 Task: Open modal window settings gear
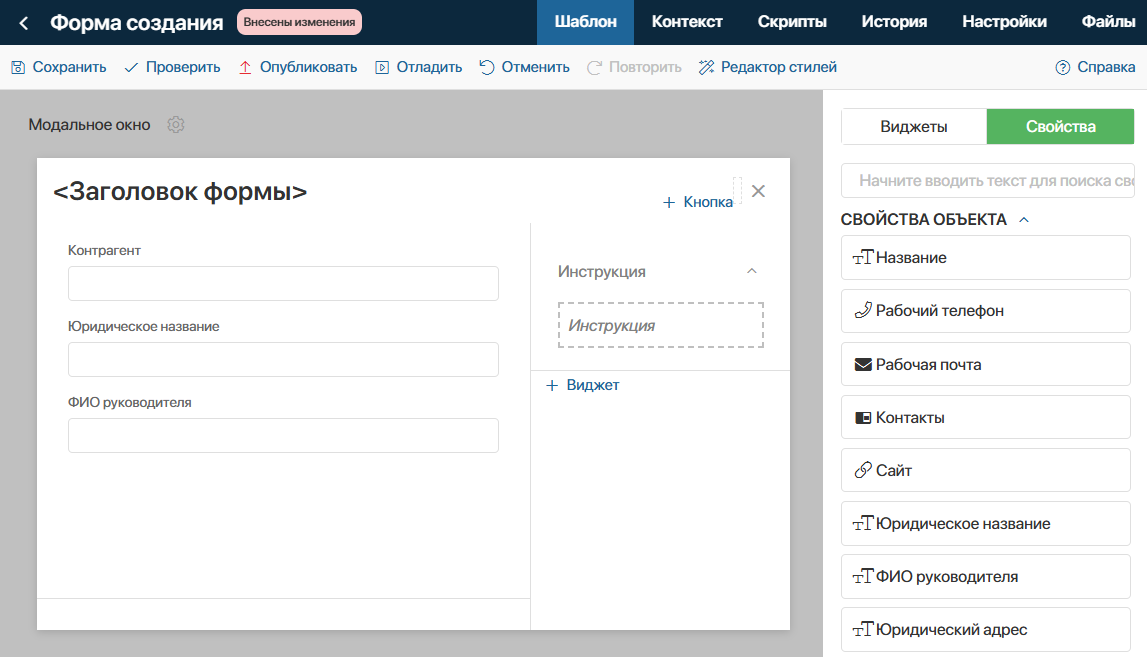176,124
